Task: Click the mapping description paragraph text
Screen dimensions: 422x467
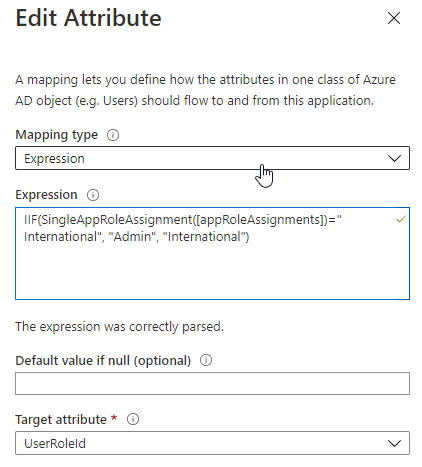Action: pyautogui.click(x=205, y=90)
